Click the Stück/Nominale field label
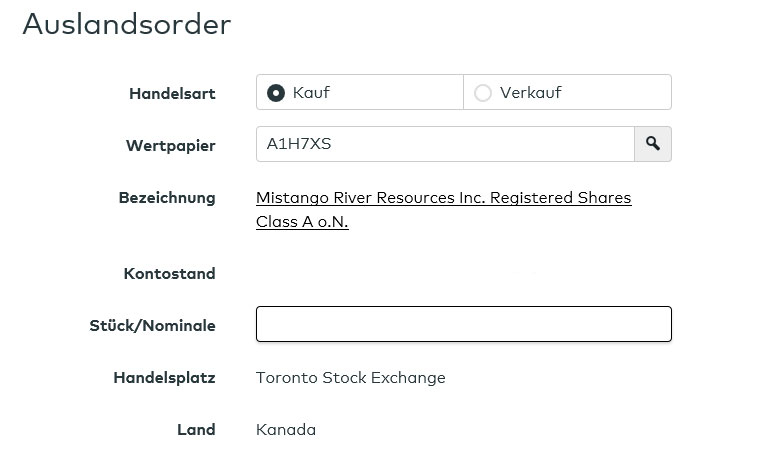The height and width of the screenshot is (461, 768). tap(152, 325)
